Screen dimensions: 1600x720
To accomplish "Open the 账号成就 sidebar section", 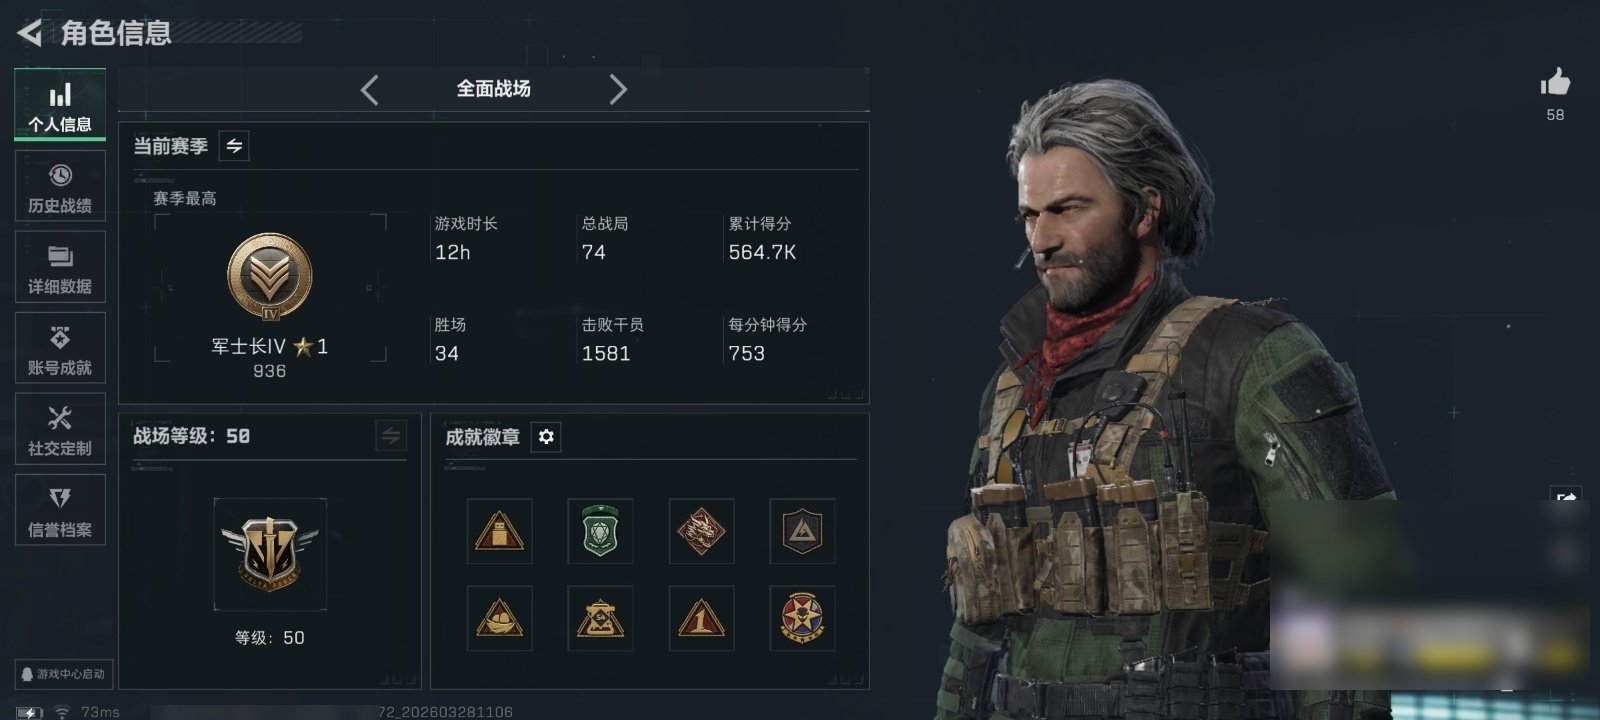I will (x=60, y=349).
